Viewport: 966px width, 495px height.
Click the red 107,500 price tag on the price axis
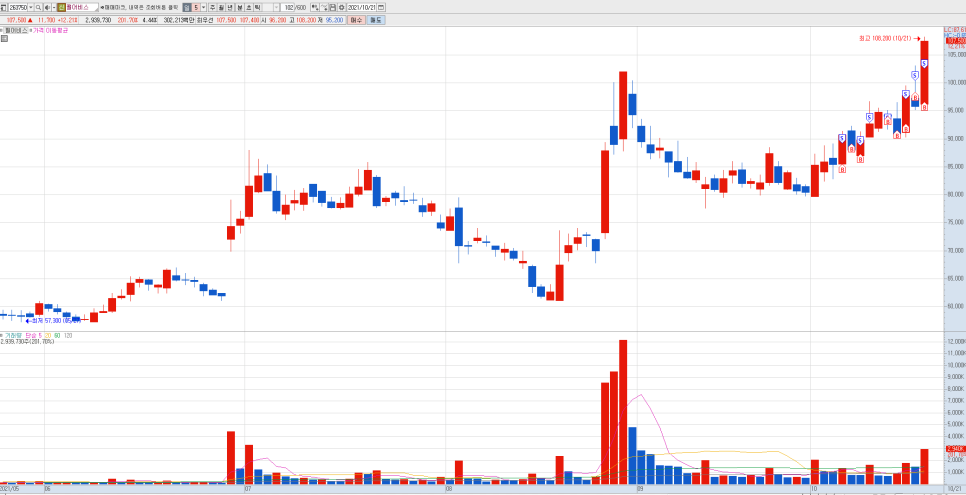tap(956, 41)
